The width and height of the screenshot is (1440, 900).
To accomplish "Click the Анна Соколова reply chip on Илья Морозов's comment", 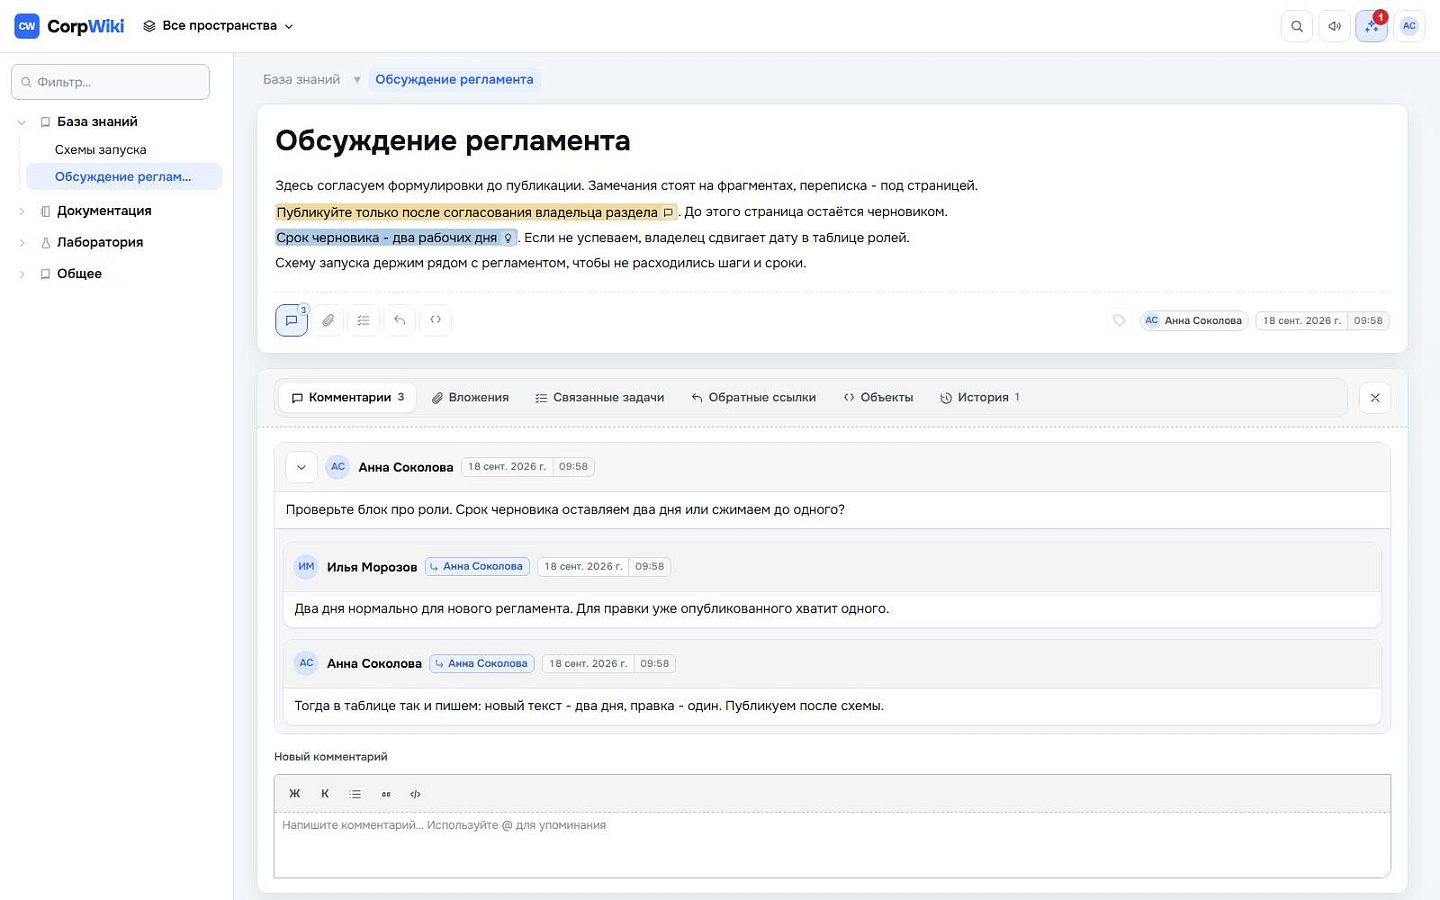I will [476, 567].
